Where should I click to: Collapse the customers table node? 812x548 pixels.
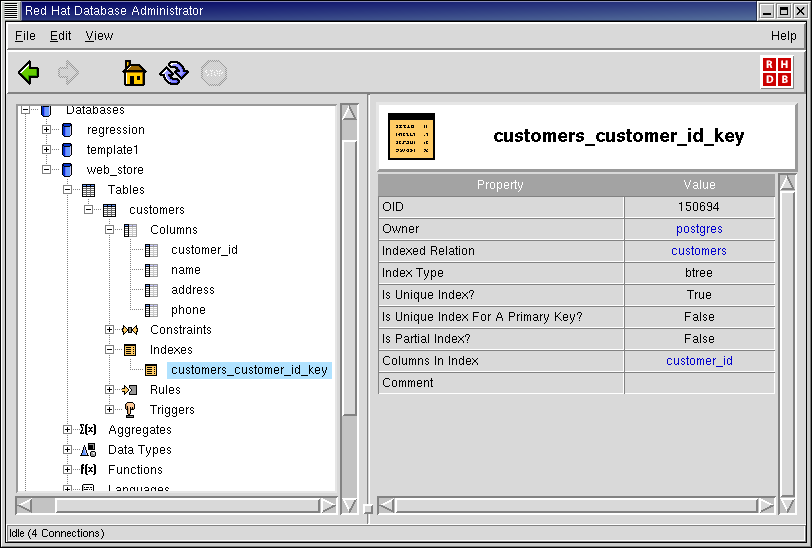89,210
